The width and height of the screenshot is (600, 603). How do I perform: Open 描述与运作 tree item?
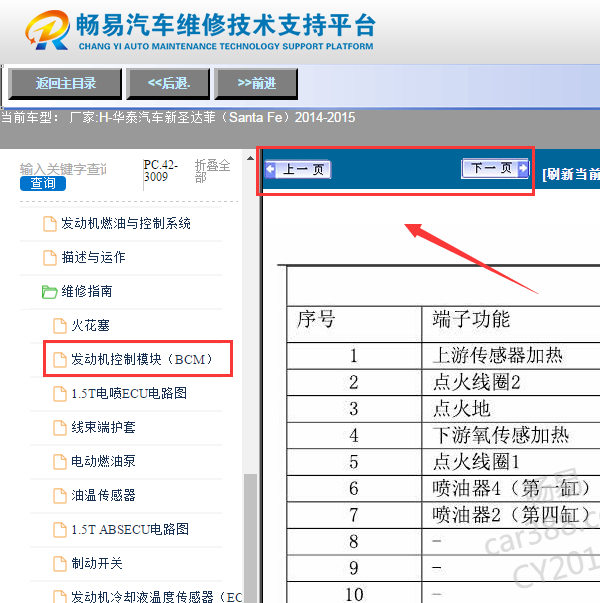tap(93, 257)
